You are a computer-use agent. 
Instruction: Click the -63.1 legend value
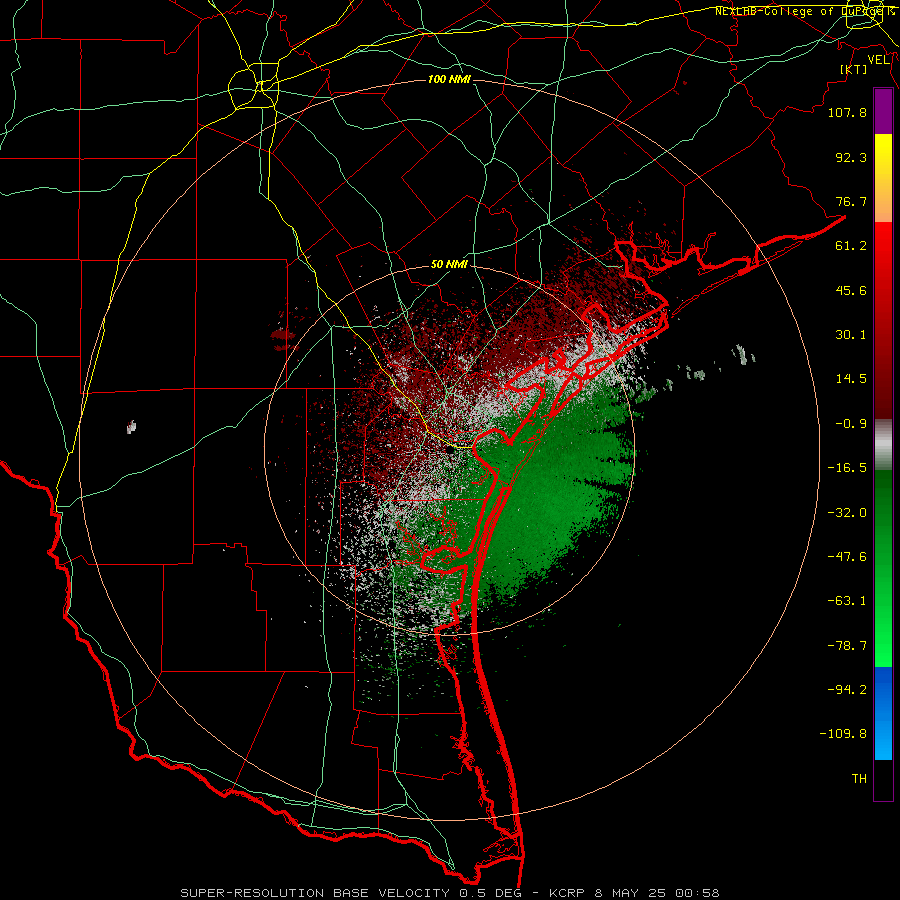click(x=847, y=601)
